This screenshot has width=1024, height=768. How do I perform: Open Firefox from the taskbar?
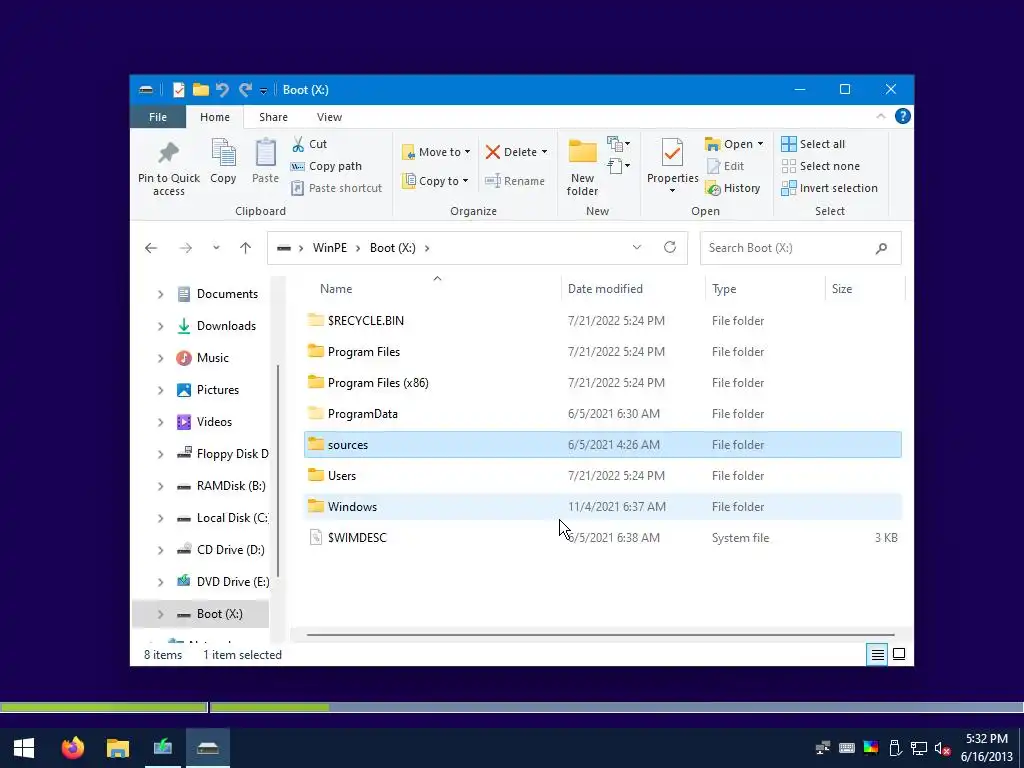(x=73, y=748)
